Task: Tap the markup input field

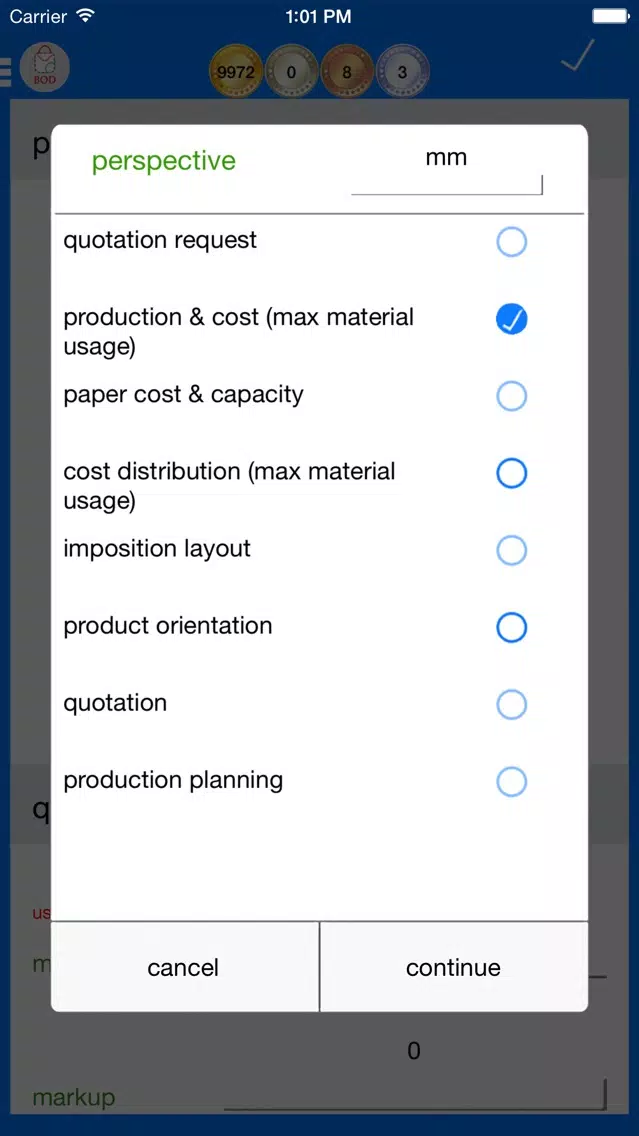Action: (x=414, y=1095)
